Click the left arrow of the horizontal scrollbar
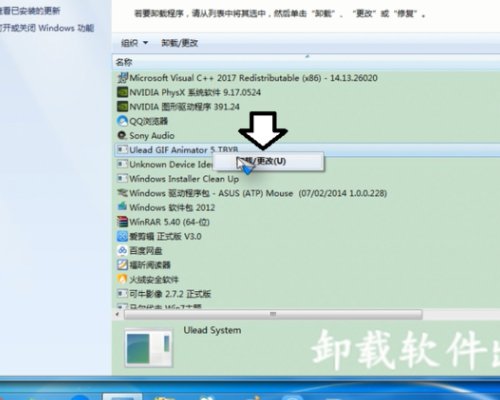 117,314
